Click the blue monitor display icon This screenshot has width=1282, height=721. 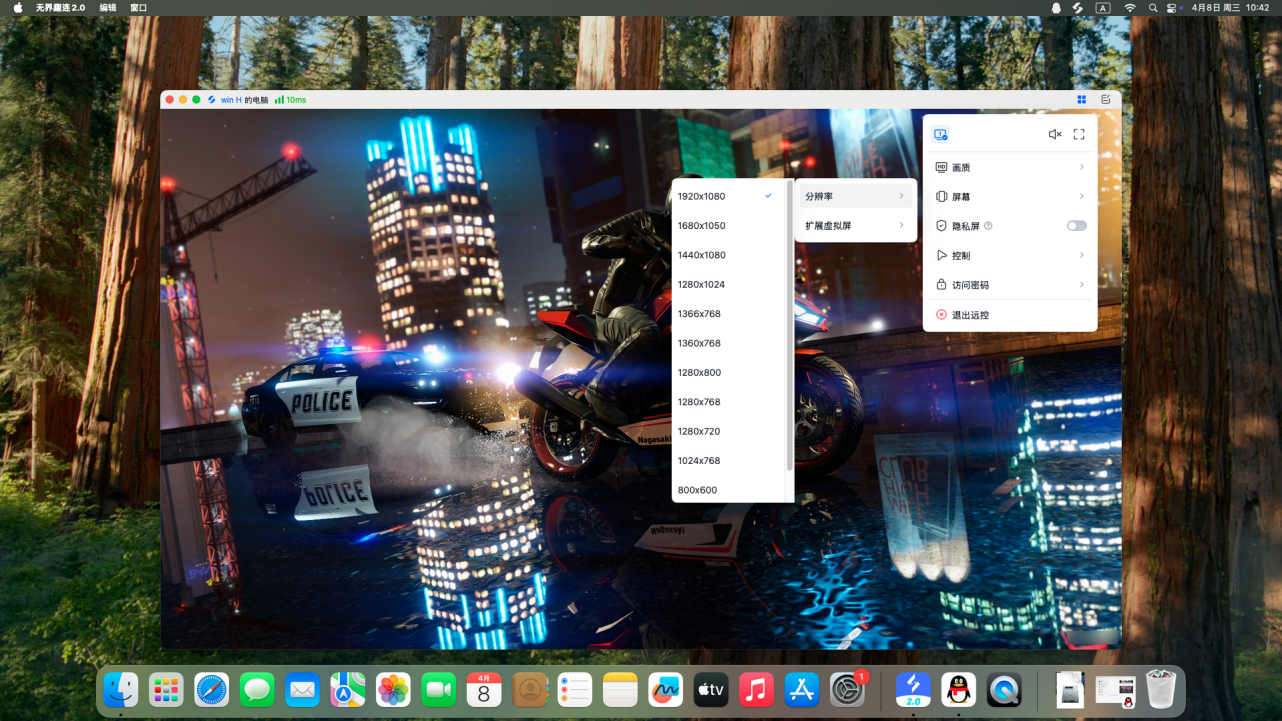(x=940, y=134)
